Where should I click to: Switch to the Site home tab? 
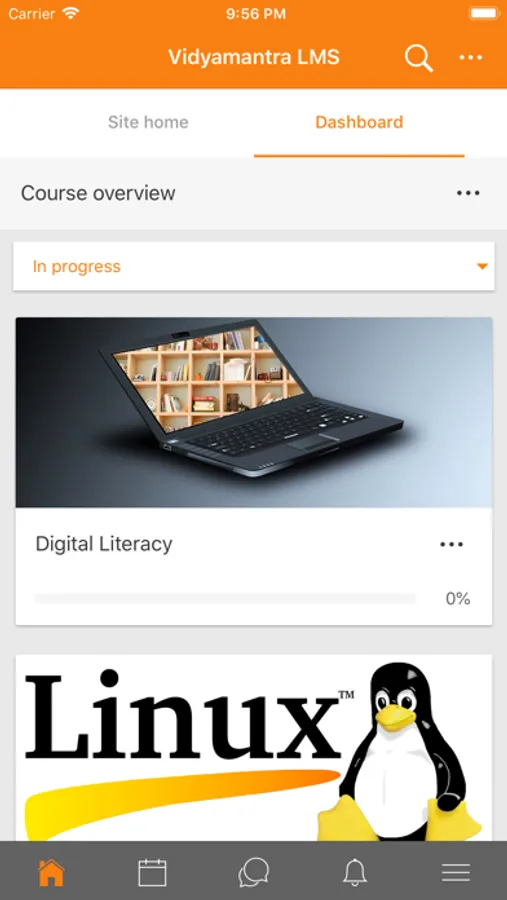point(148,122)
